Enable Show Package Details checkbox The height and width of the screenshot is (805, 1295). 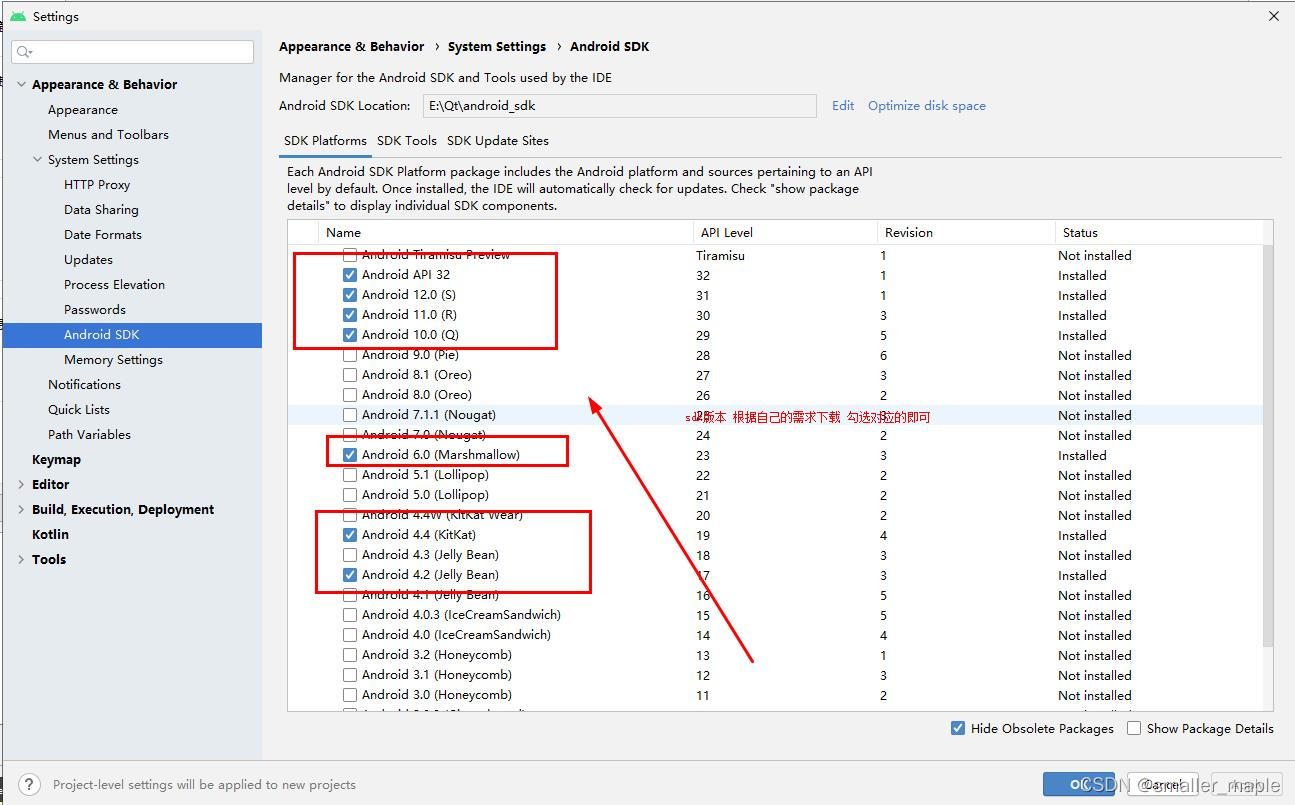click(x=1134, y=728)
